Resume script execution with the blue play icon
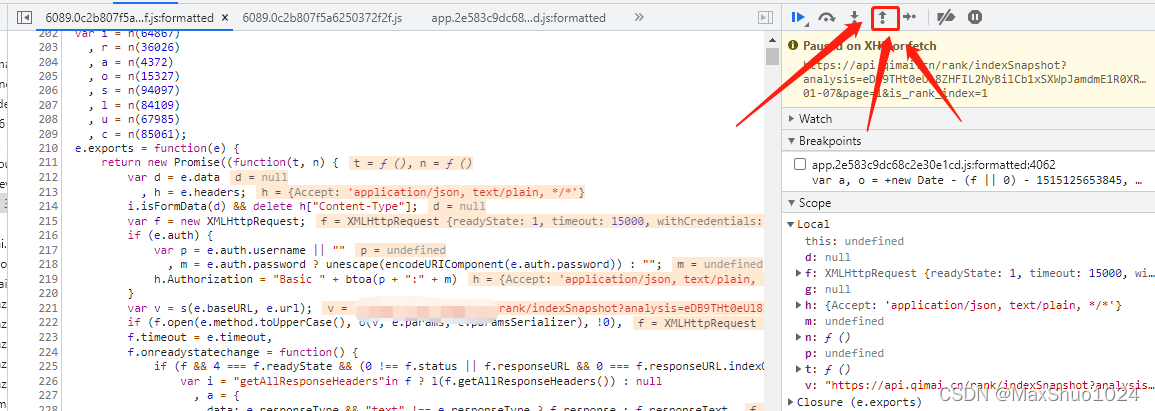 pos(798,16)
